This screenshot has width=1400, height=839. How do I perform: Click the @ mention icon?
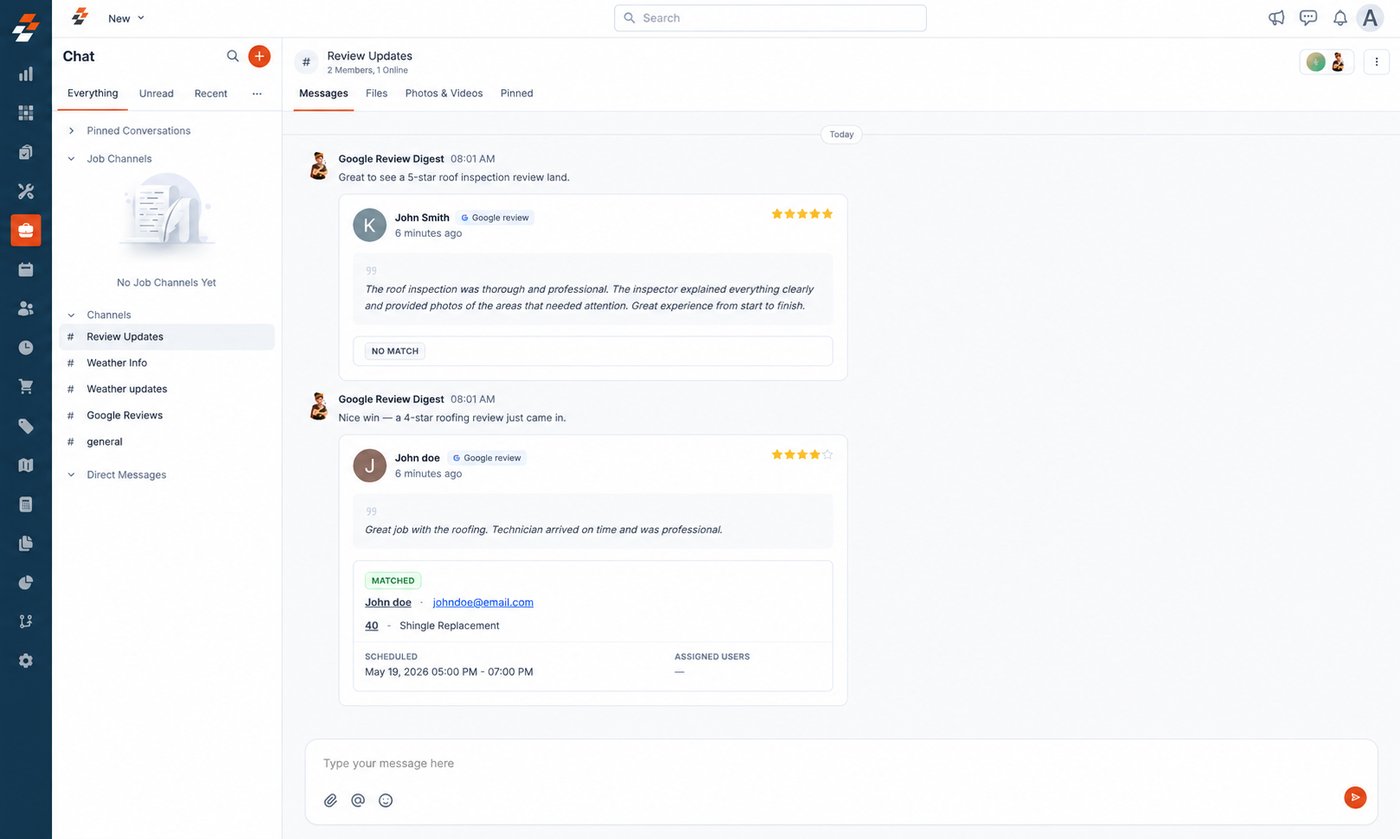tap(358, 800)
